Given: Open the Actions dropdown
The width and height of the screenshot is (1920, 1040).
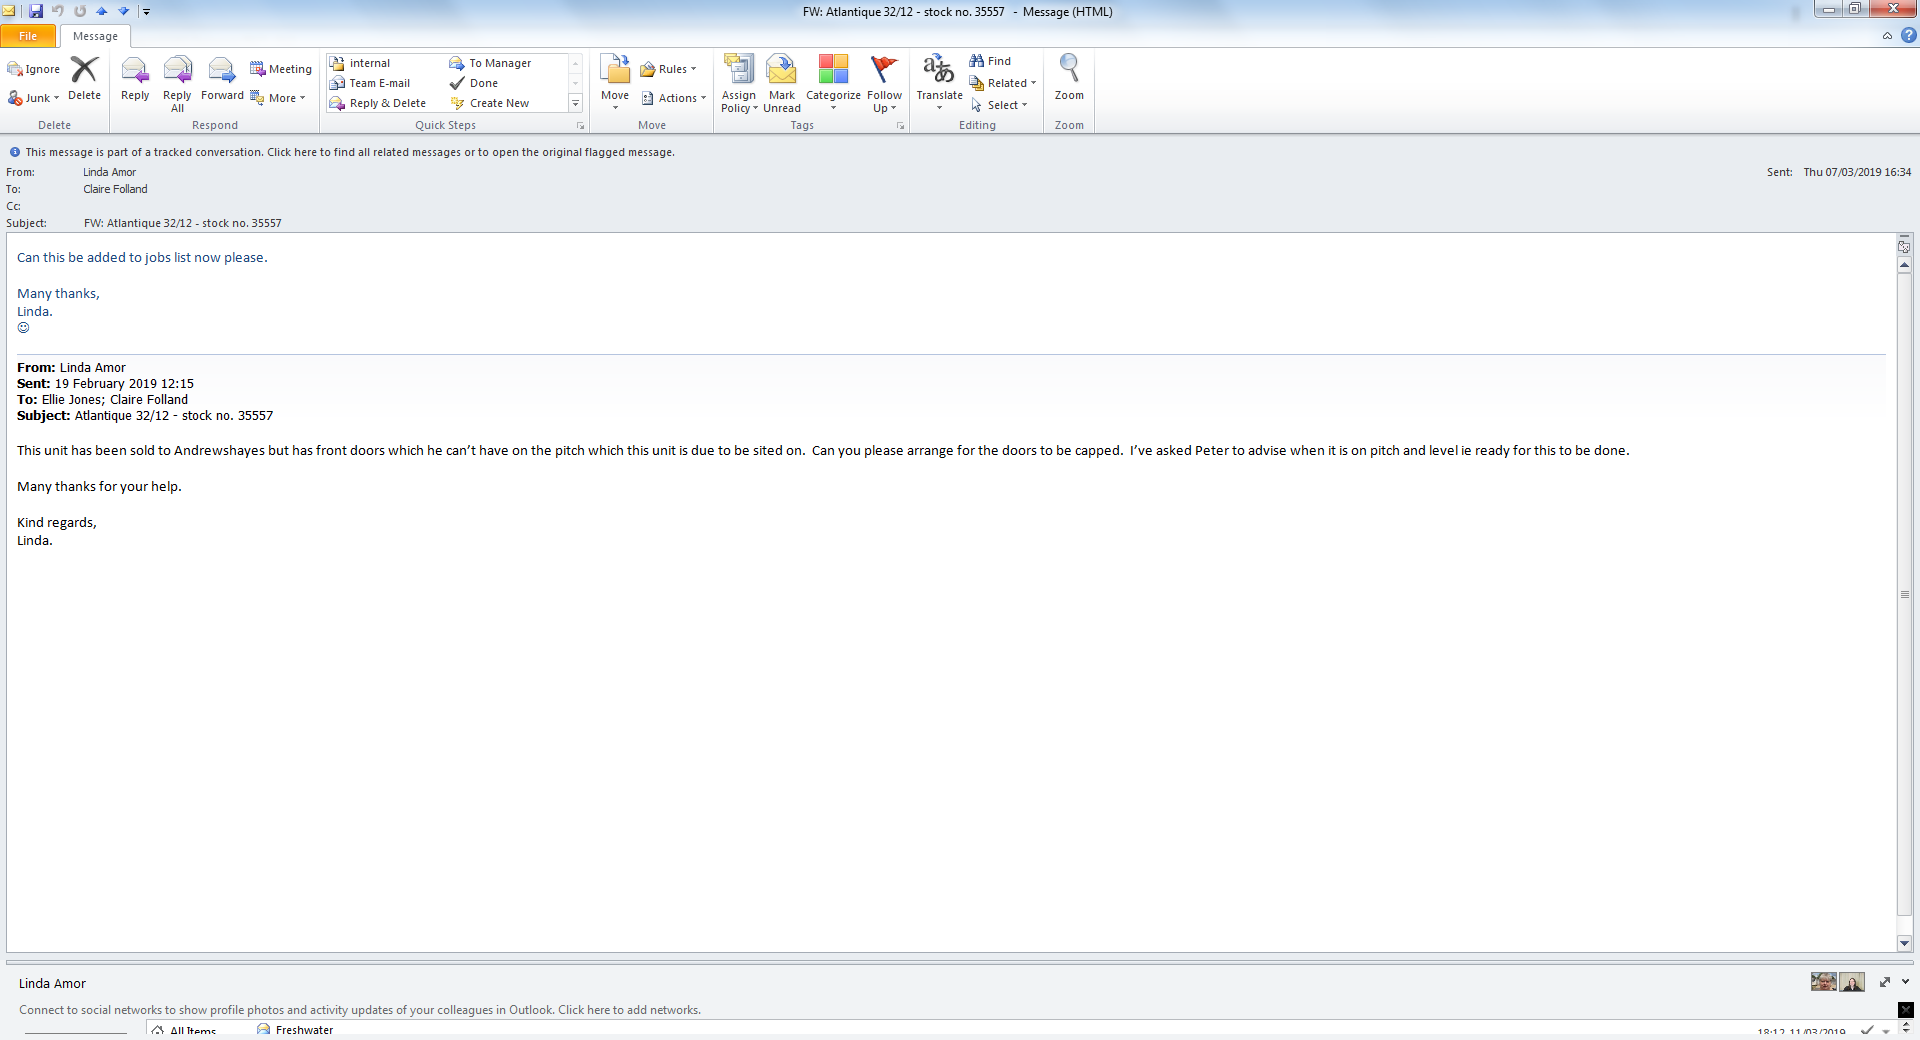Looking at the screenshot, I should [674, 98].
